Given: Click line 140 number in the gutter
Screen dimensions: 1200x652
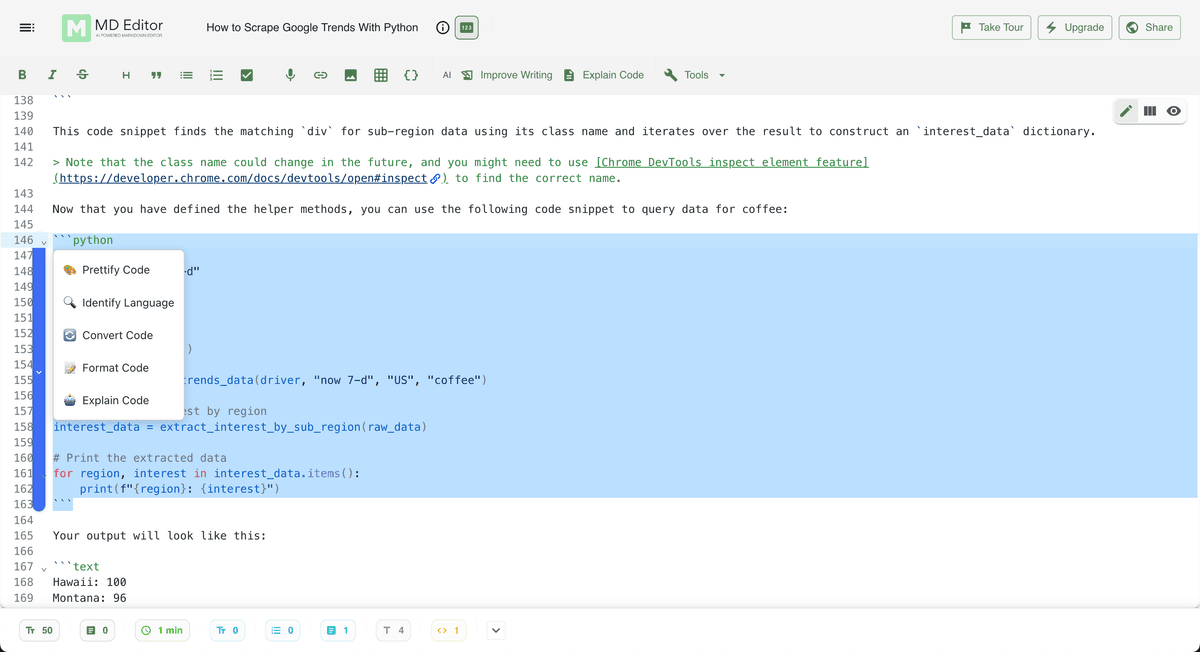Looking at the screenshot, I should coord(25,132).
